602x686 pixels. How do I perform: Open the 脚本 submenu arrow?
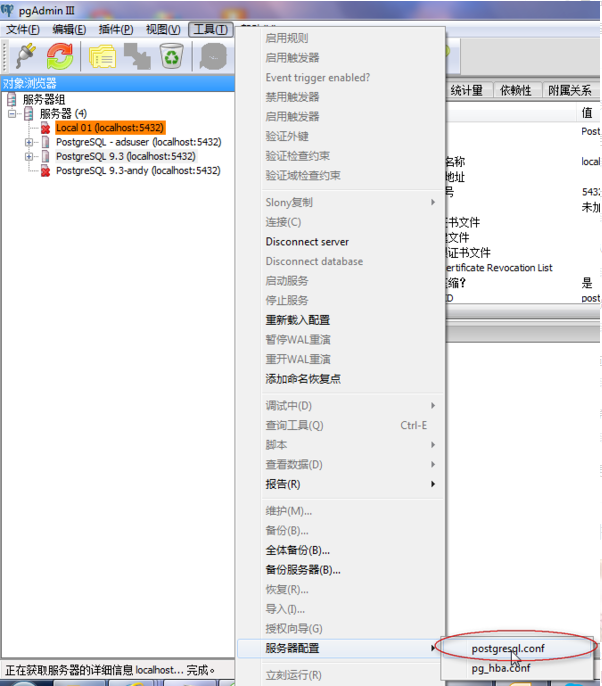tap(433, 444)
